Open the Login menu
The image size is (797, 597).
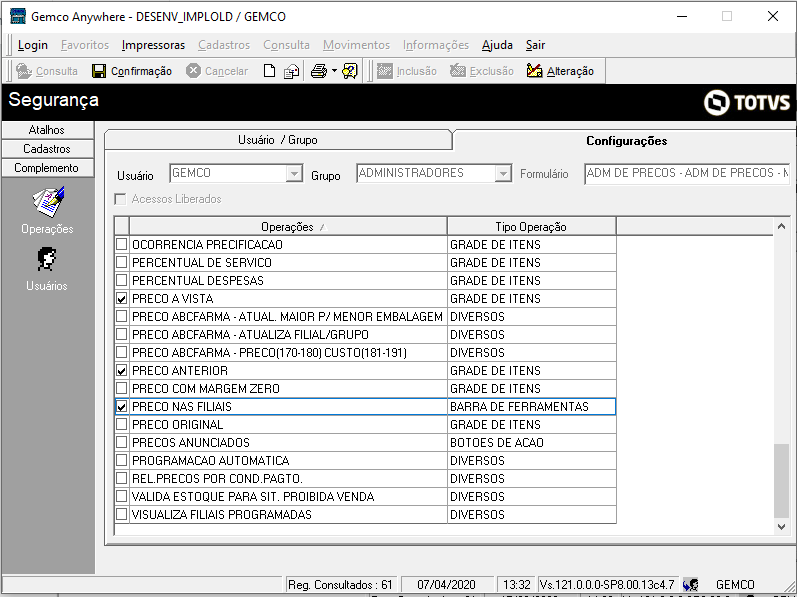coord(33,45)
